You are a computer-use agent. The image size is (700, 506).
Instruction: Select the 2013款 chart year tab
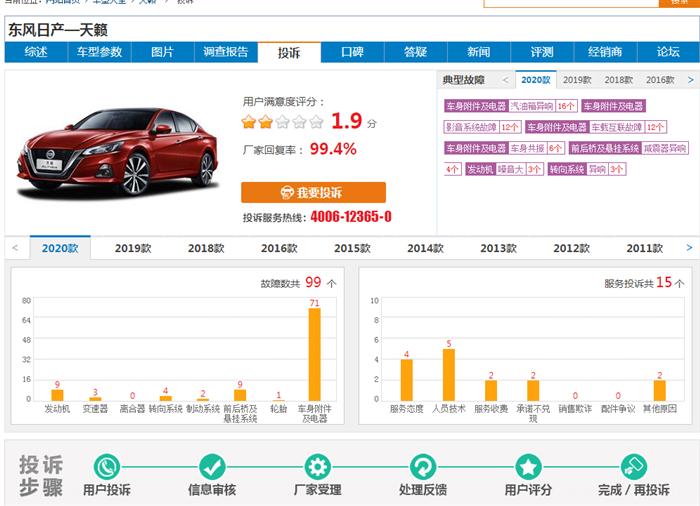pos(499,248)
